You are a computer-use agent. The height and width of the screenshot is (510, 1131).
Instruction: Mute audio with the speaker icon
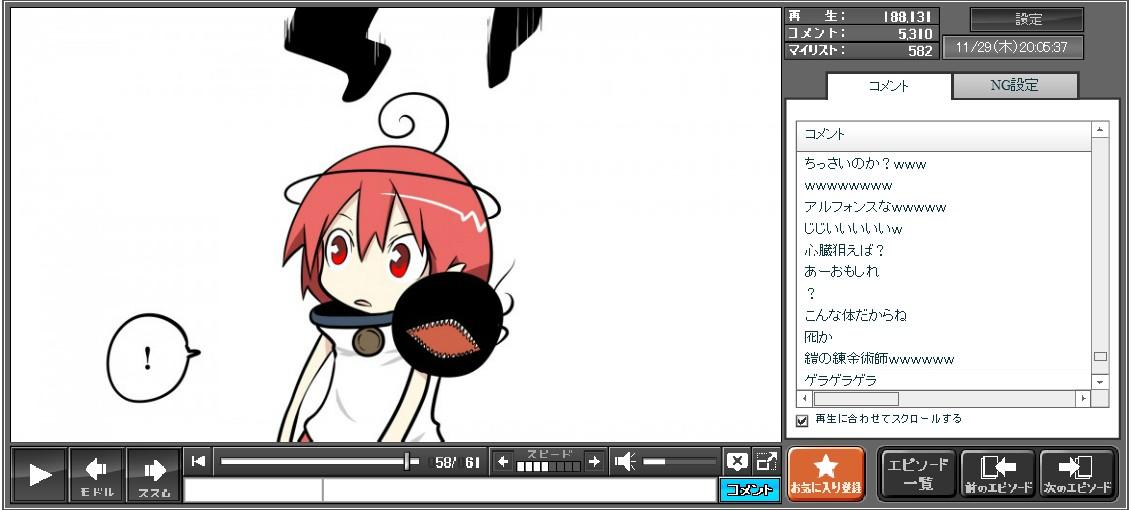[x=625, y=461]
